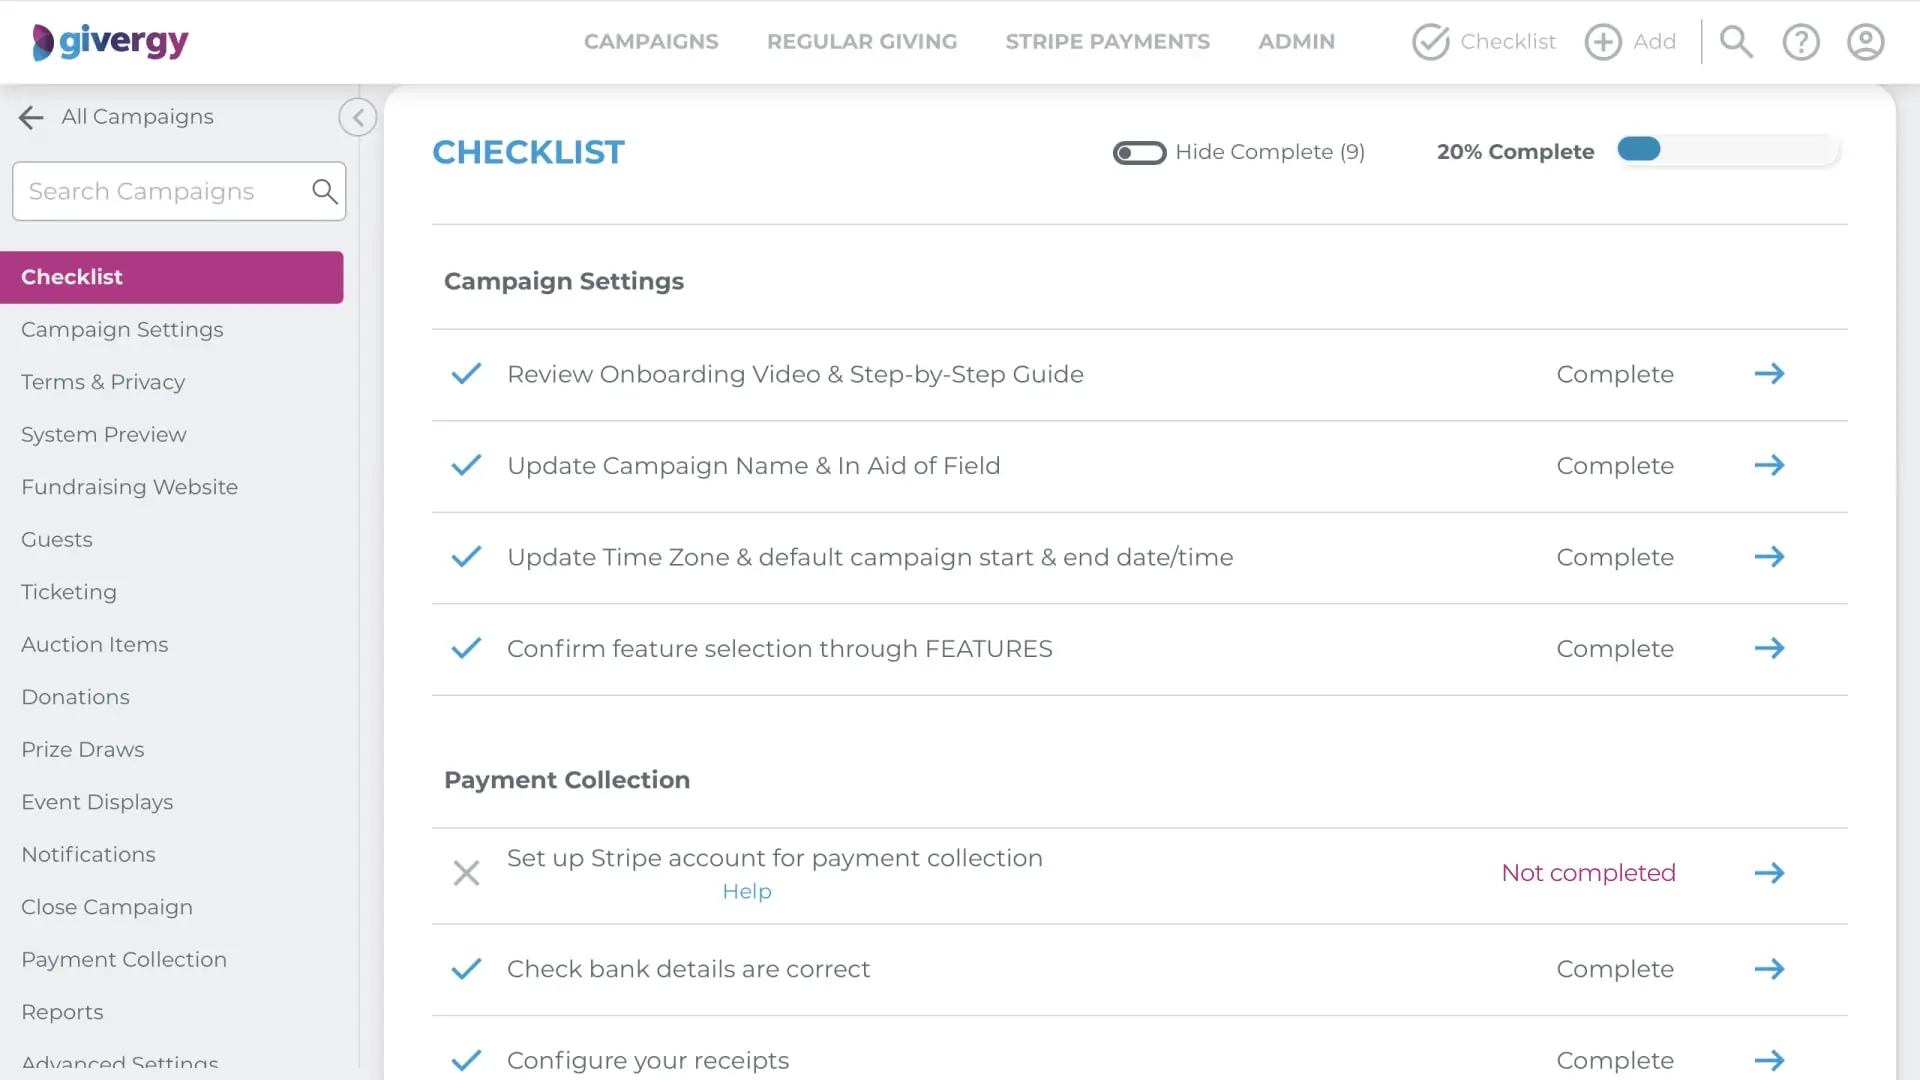
Task: Click the magnifier in Search Campaigns box
Action: click(324, 191)
